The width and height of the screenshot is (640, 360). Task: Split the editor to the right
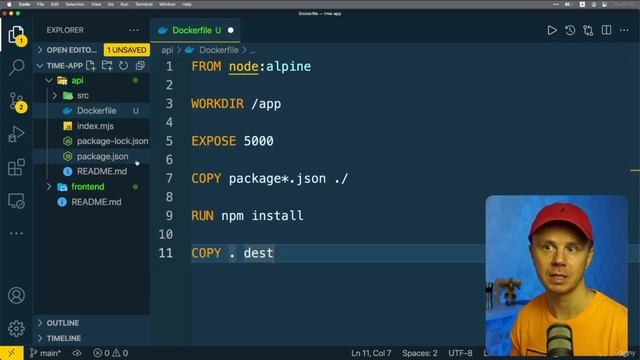[606, 30]
